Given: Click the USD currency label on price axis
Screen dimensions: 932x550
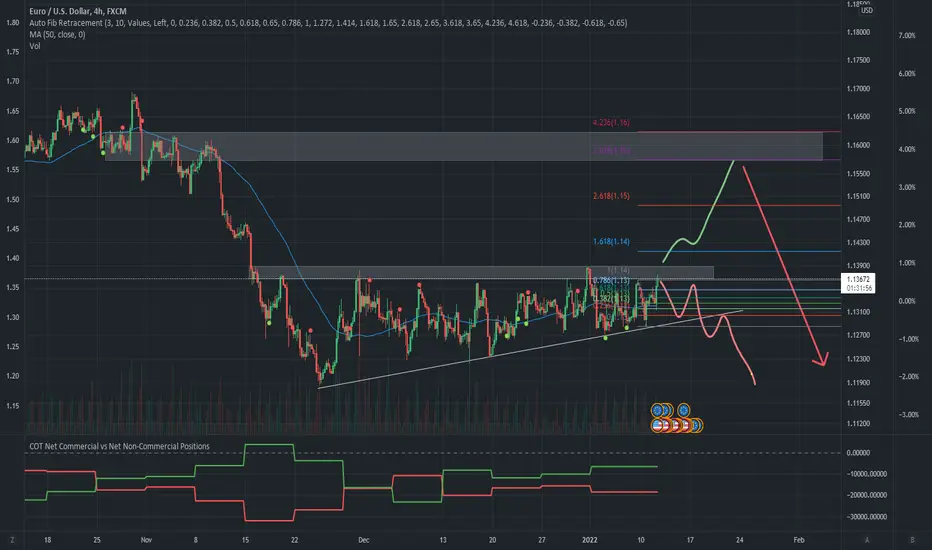Looking at the screenshot, I should (867, 11).
